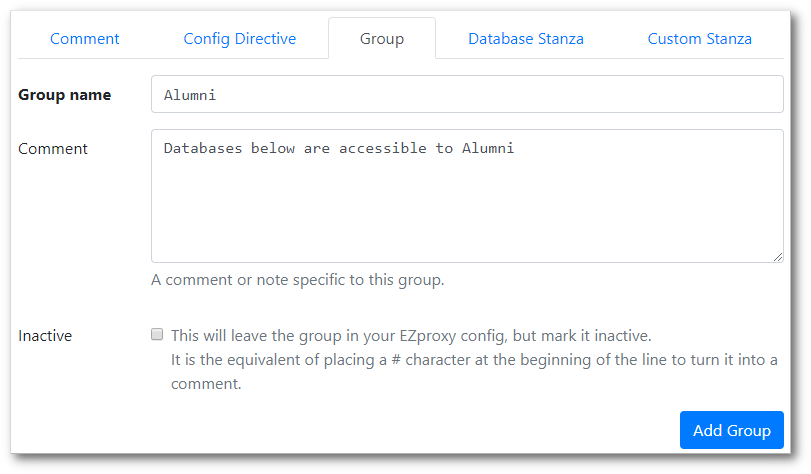This screenshot has width=811, height=474.
Task: Click the 'This will leave the group' checkbox text
Action: (411, 336)
